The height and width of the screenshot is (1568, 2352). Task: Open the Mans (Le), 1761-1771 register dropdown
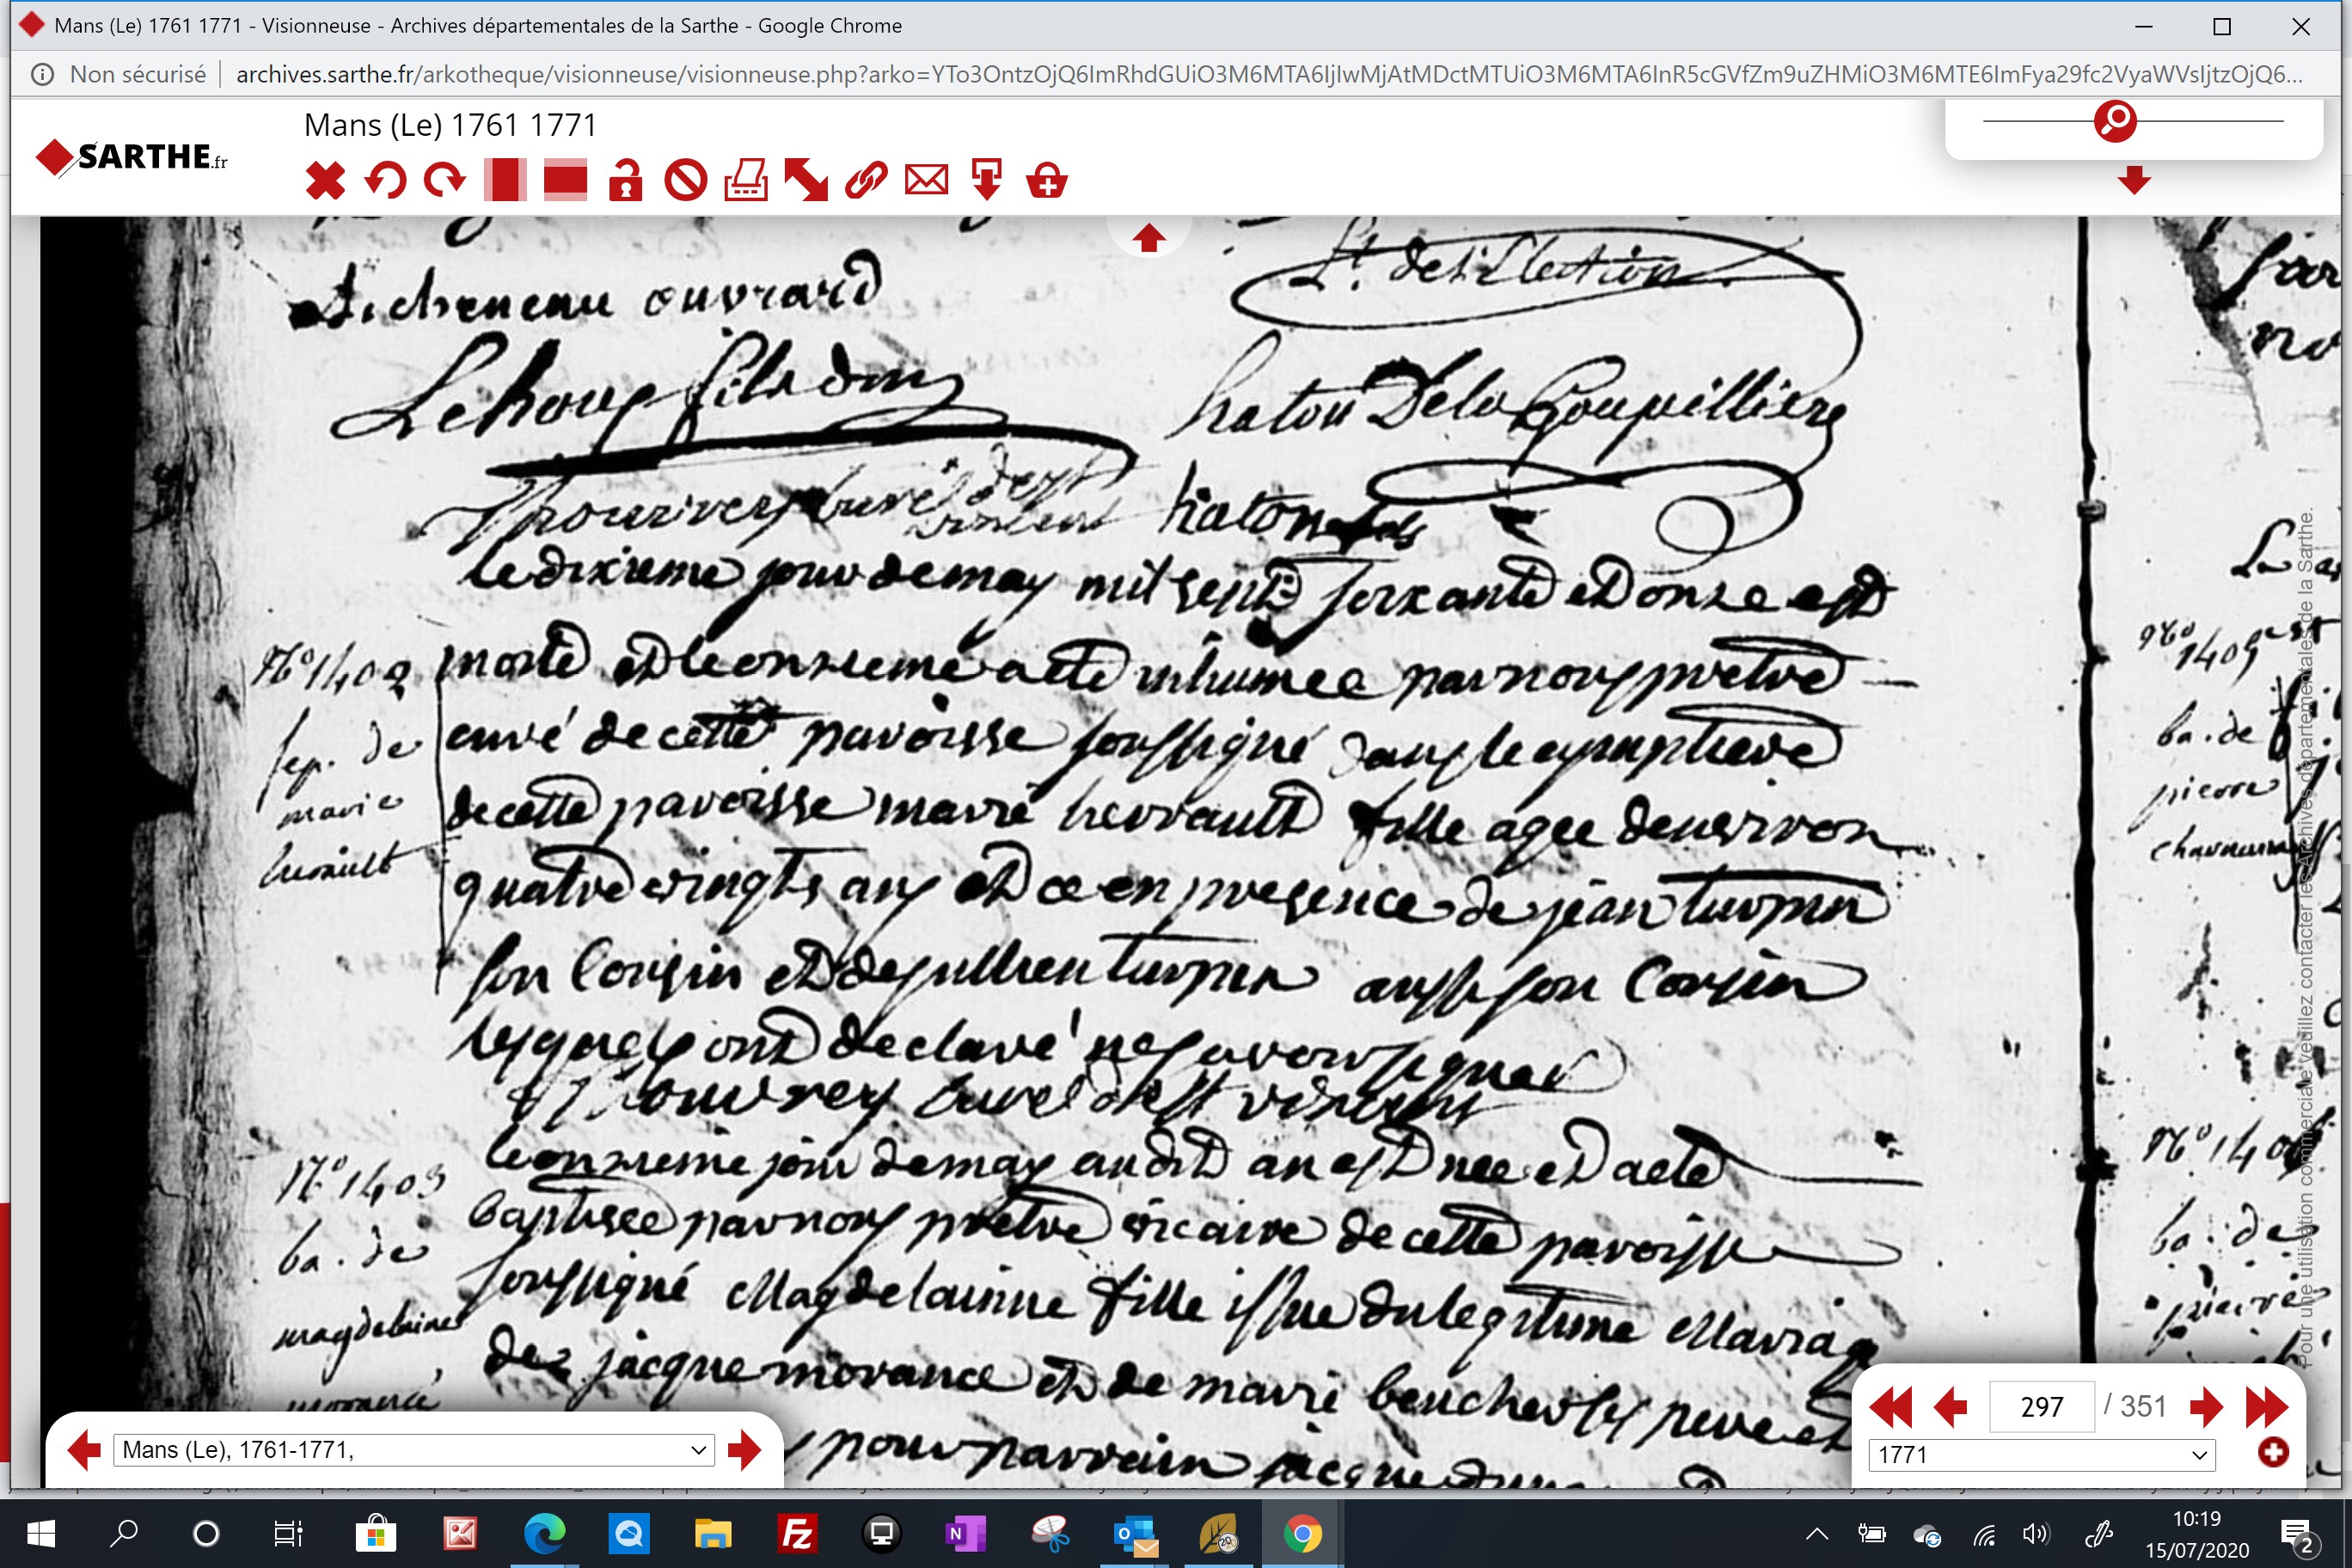click(414, 1450)
